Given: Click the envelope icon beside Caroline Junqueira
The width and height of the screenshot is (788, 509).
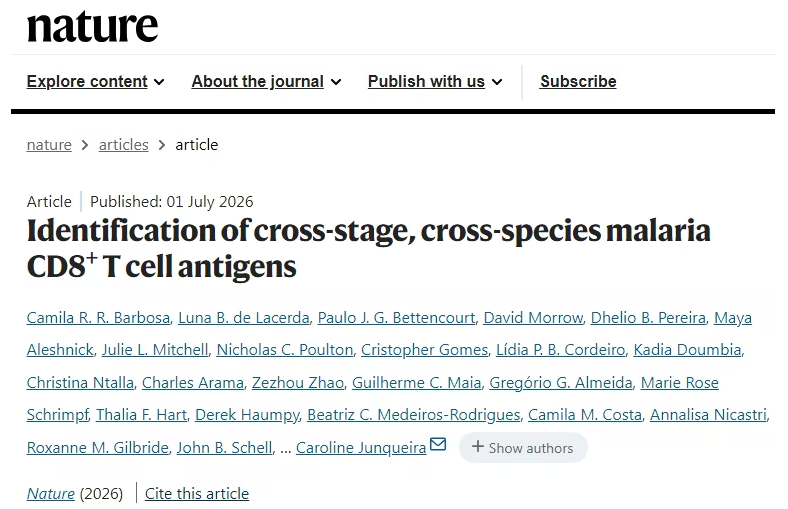Looking at the screenshot, I should [x=438, y=444].
